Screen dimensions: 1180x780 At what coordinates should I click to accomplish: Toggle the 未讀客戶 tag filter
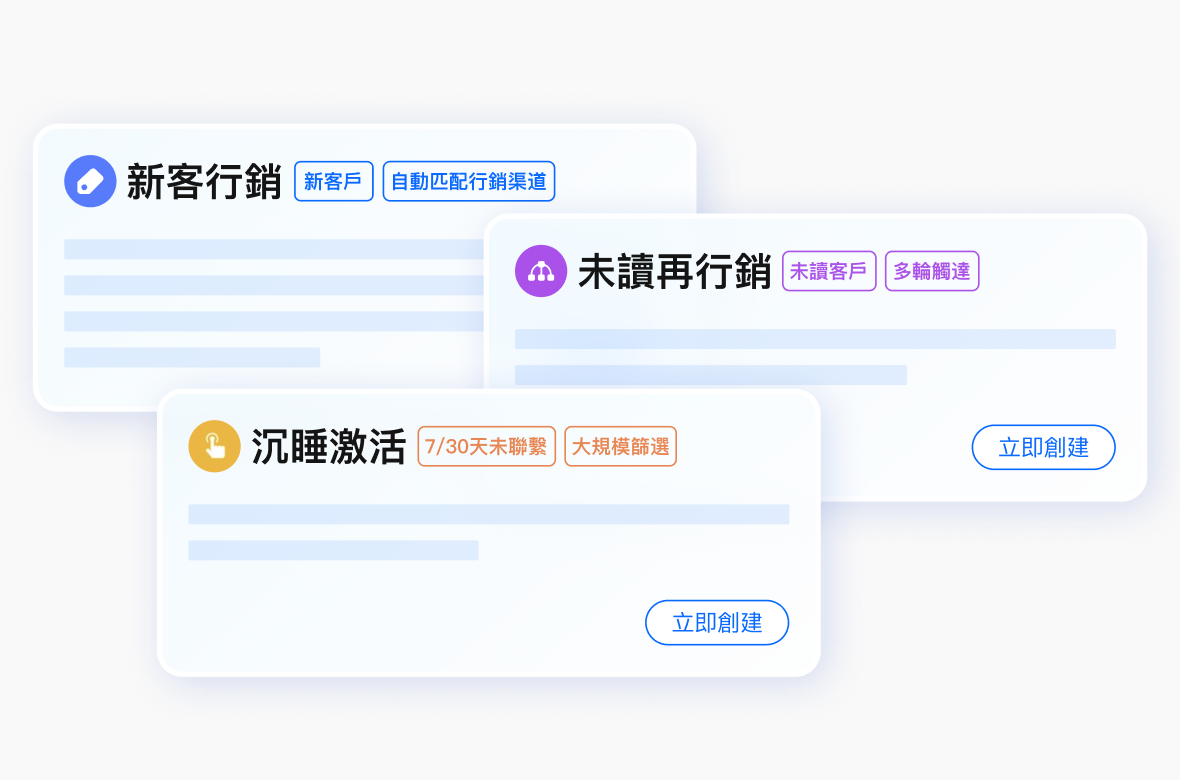(829, 270)
